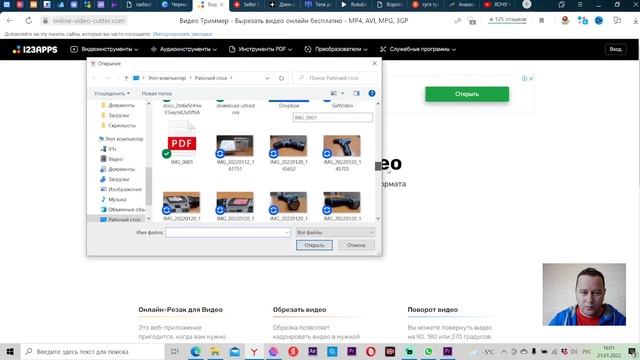Click the Windows taskbar search box
The image size is (640, 360).
click(94, 351)
